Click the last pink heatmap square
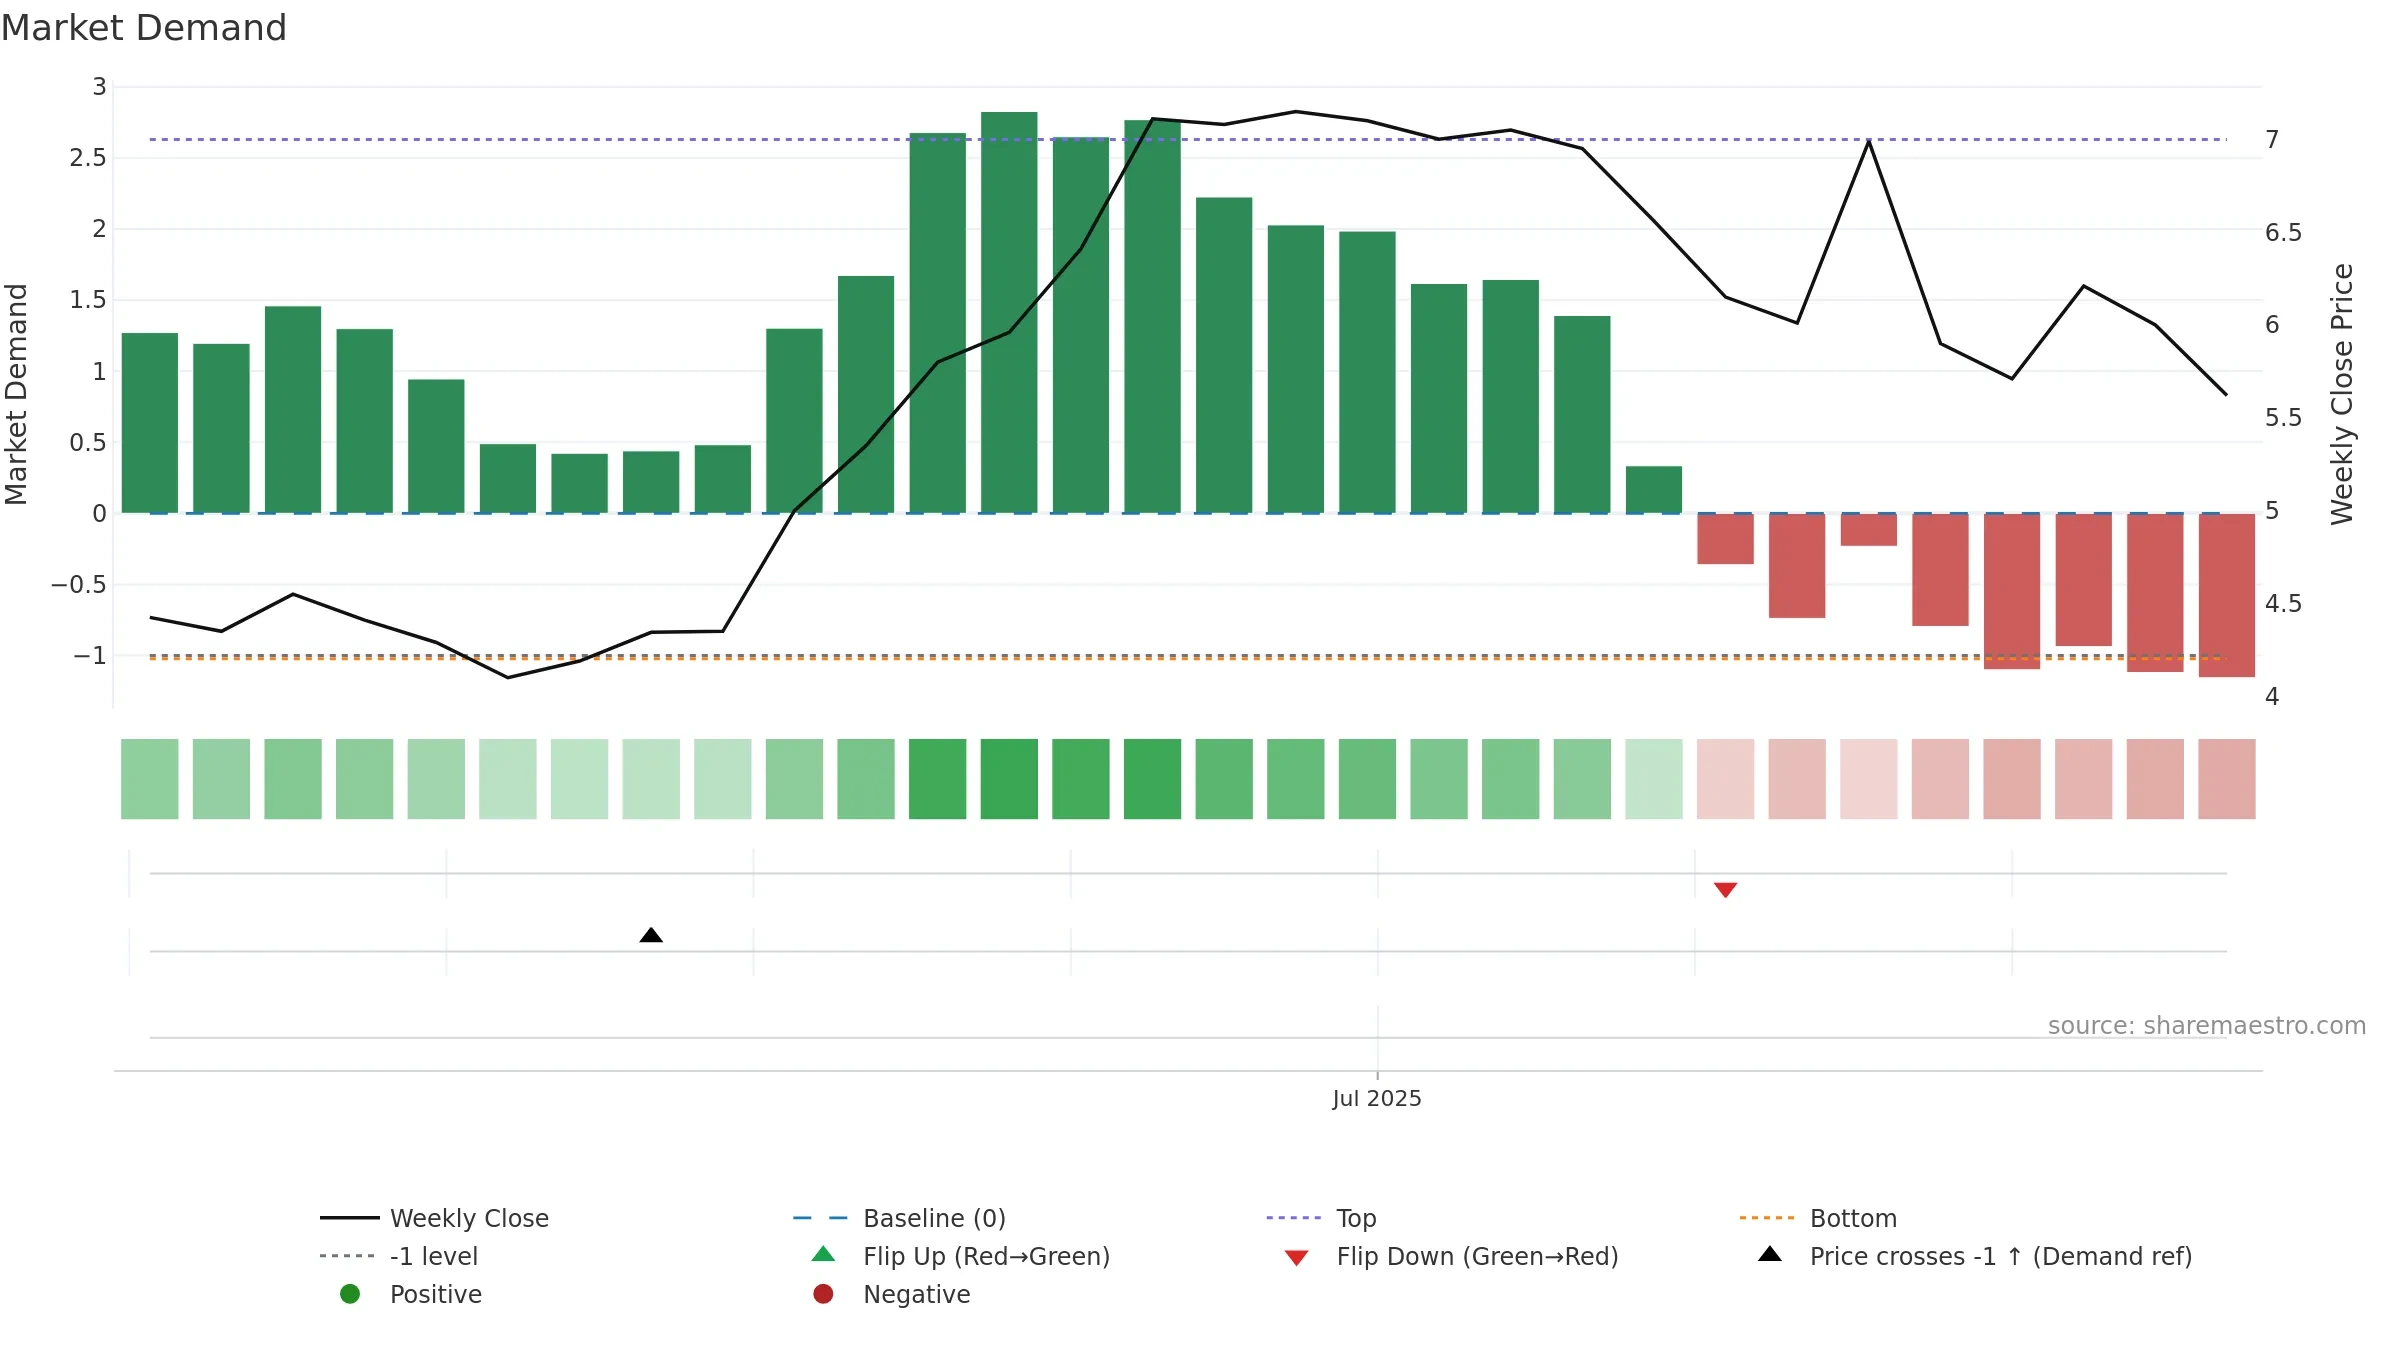The height and width of the screenshot is (1350, 2400). (x=2226, y=779)
